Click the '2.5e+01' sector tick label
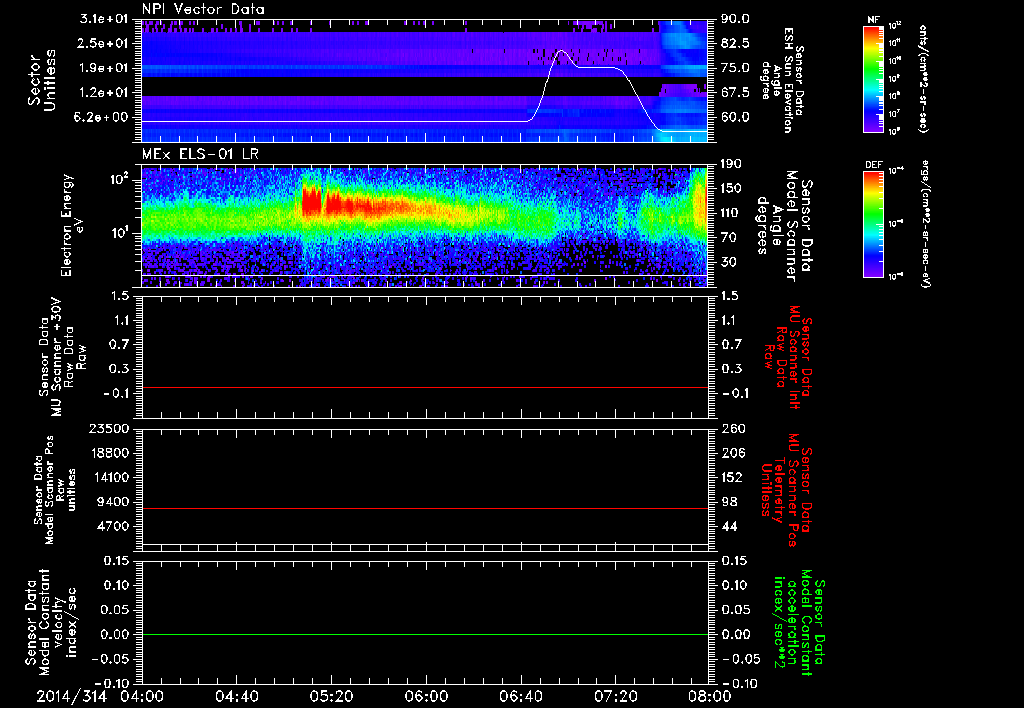1024x708 pixels. tap(101, 43)
